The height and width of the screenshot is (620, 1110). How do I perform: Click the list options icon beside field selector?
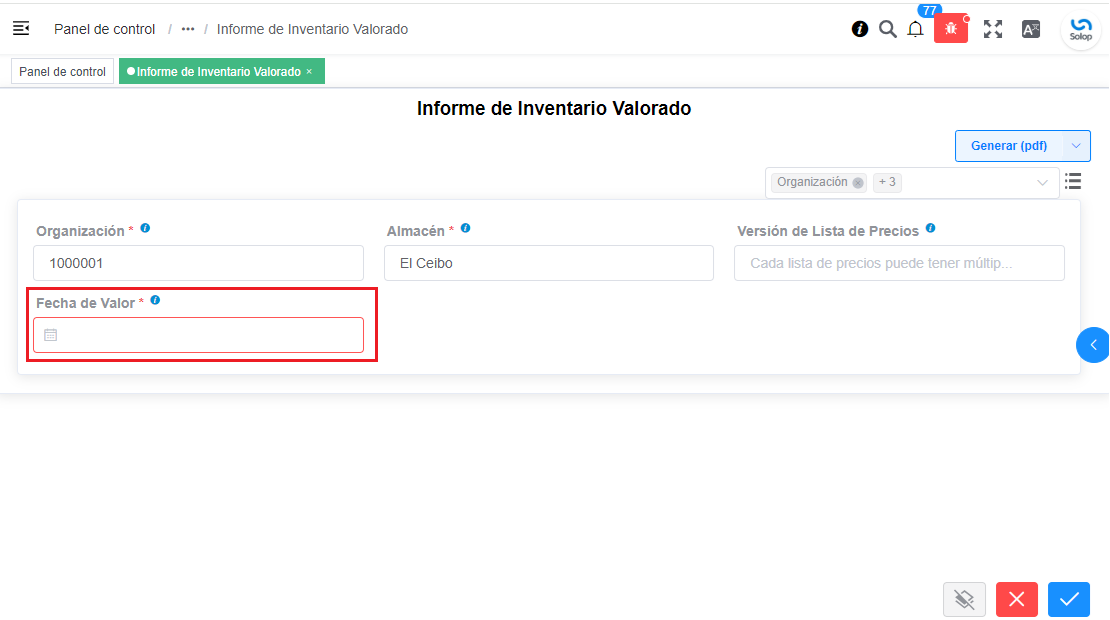click(1073, 182)
